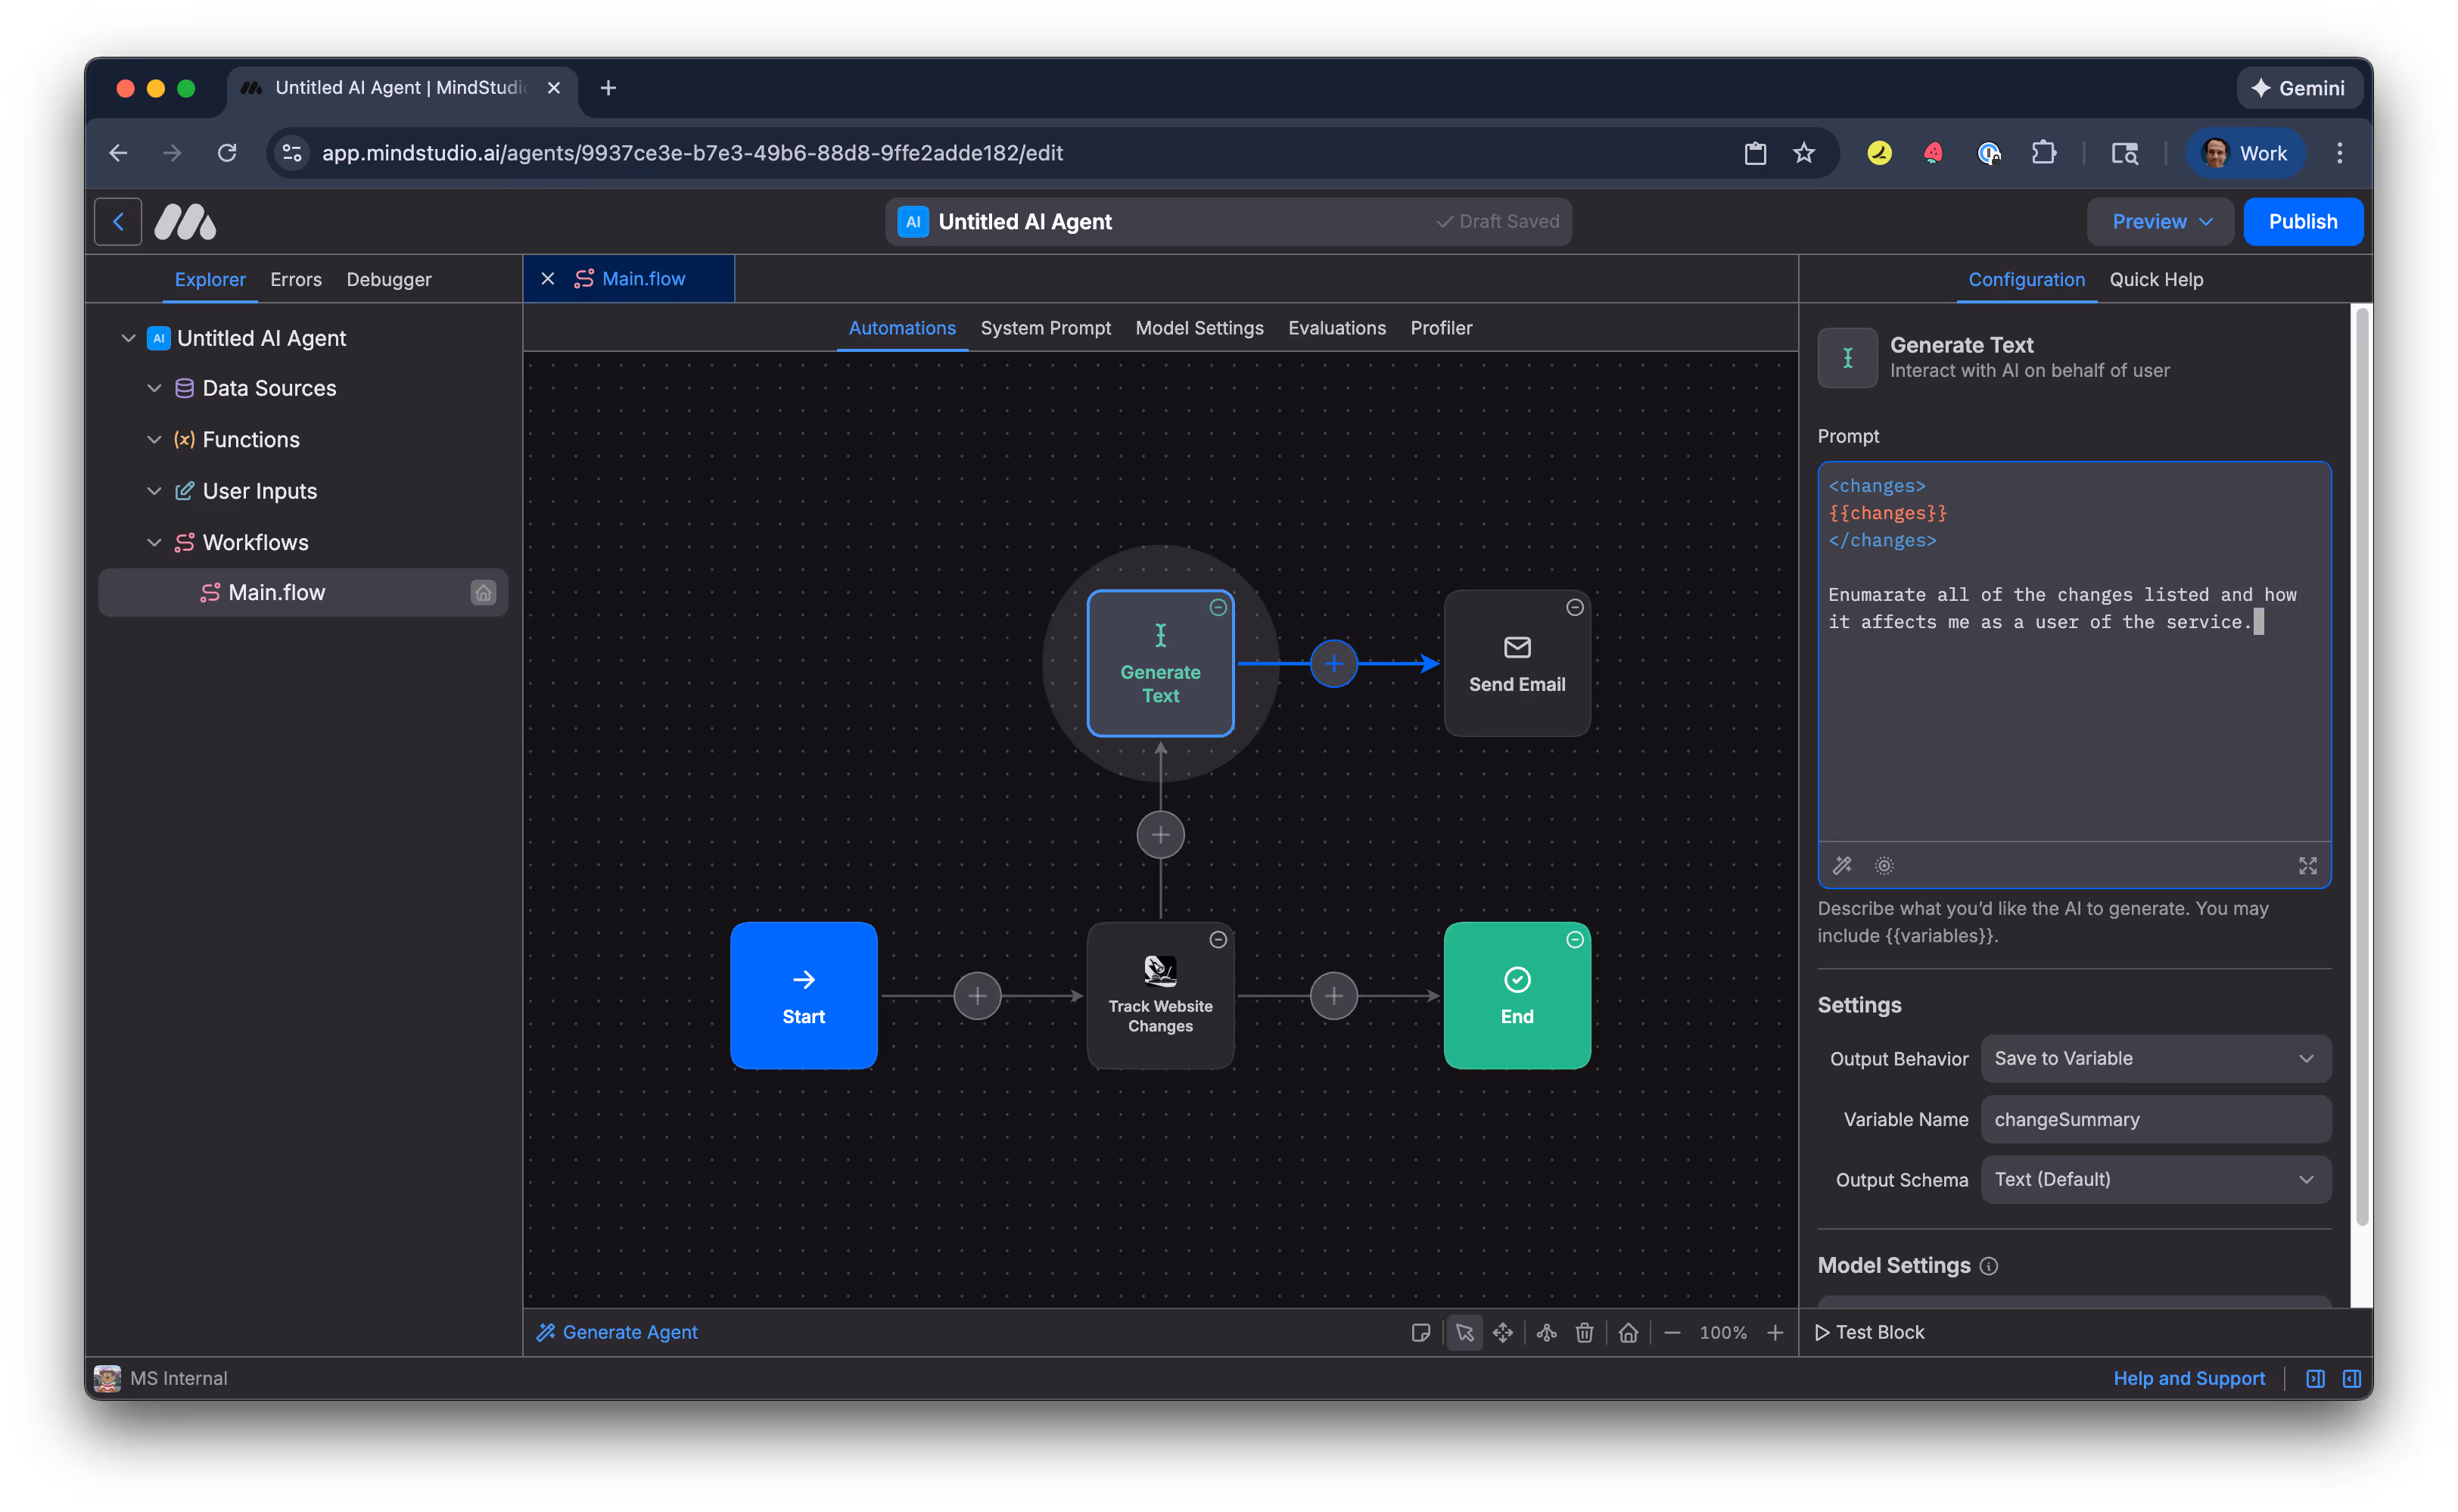This screenshot has height=1512, width=2458.
Task: Open Gemini from the browser toolbar
Action: click(x=2298, y=88)
